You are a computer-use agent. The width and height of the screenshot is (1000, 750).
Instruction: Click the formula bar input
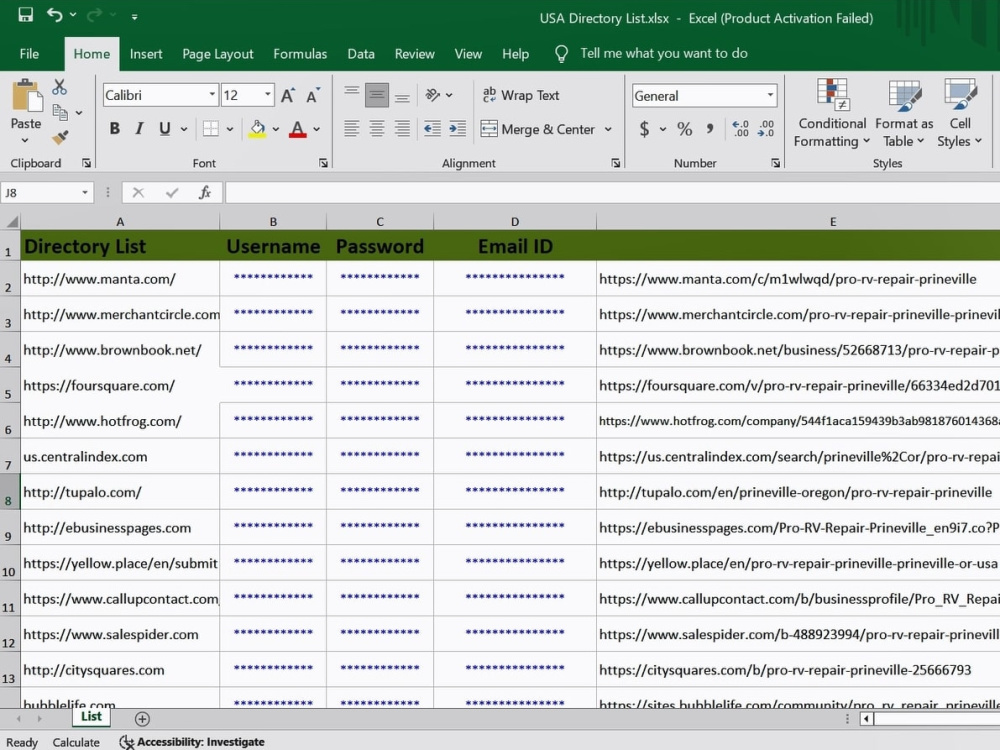(x=612, y=193)
